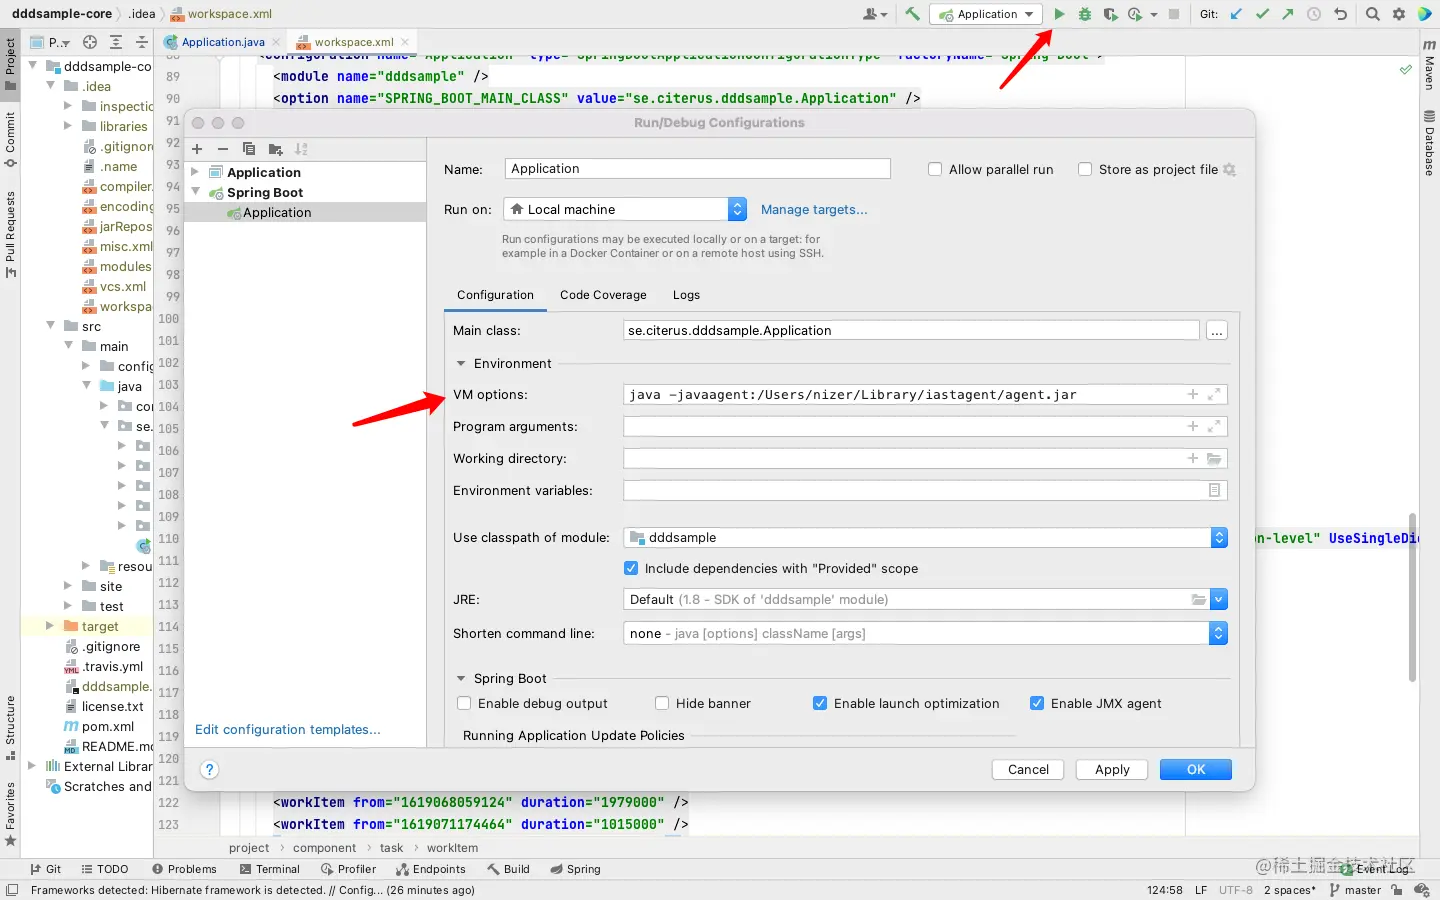Viewport: 1440px width, 900px height.
Task: Collapse the Spring Boot settings section
Action: 461,679
